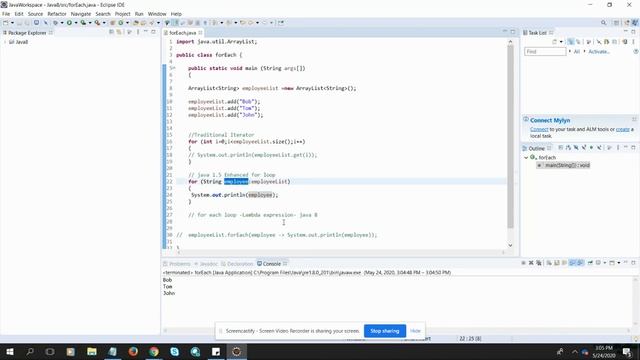Click the Connect link in Mylyn panel
The image size is (640, 360).
(x=539, y=129)
